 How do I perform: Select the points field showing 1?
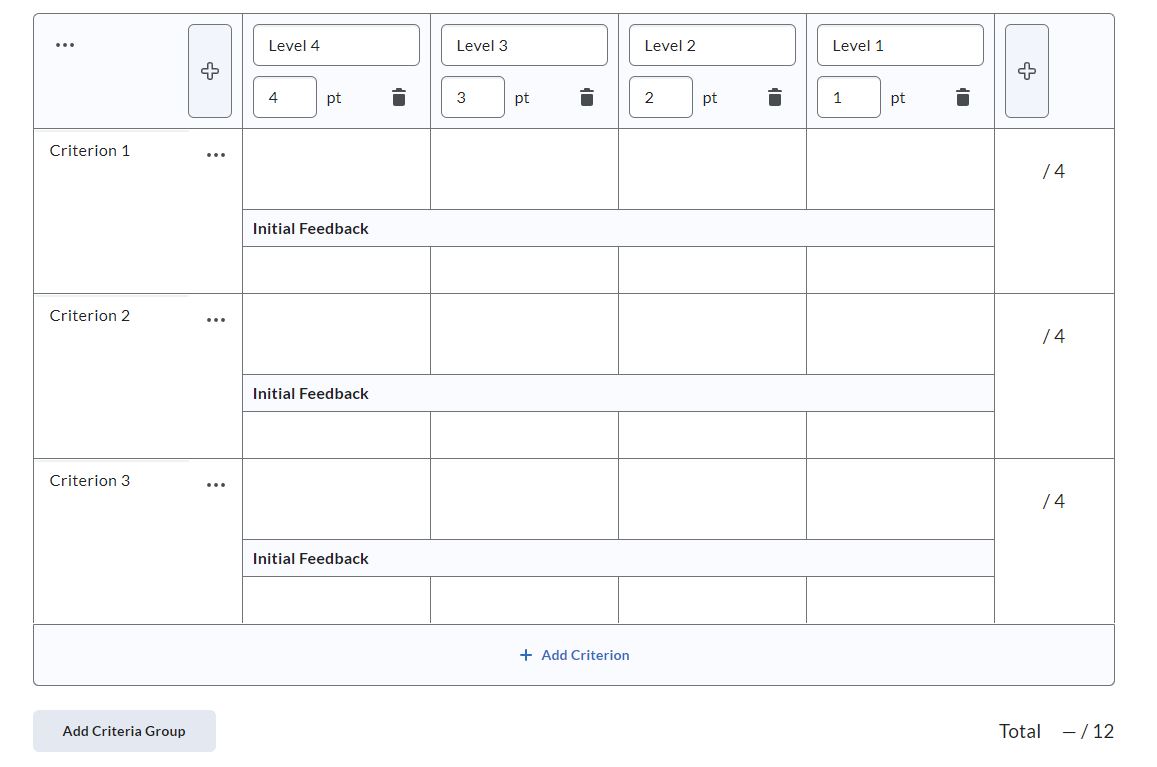click(x=848, y=97)
